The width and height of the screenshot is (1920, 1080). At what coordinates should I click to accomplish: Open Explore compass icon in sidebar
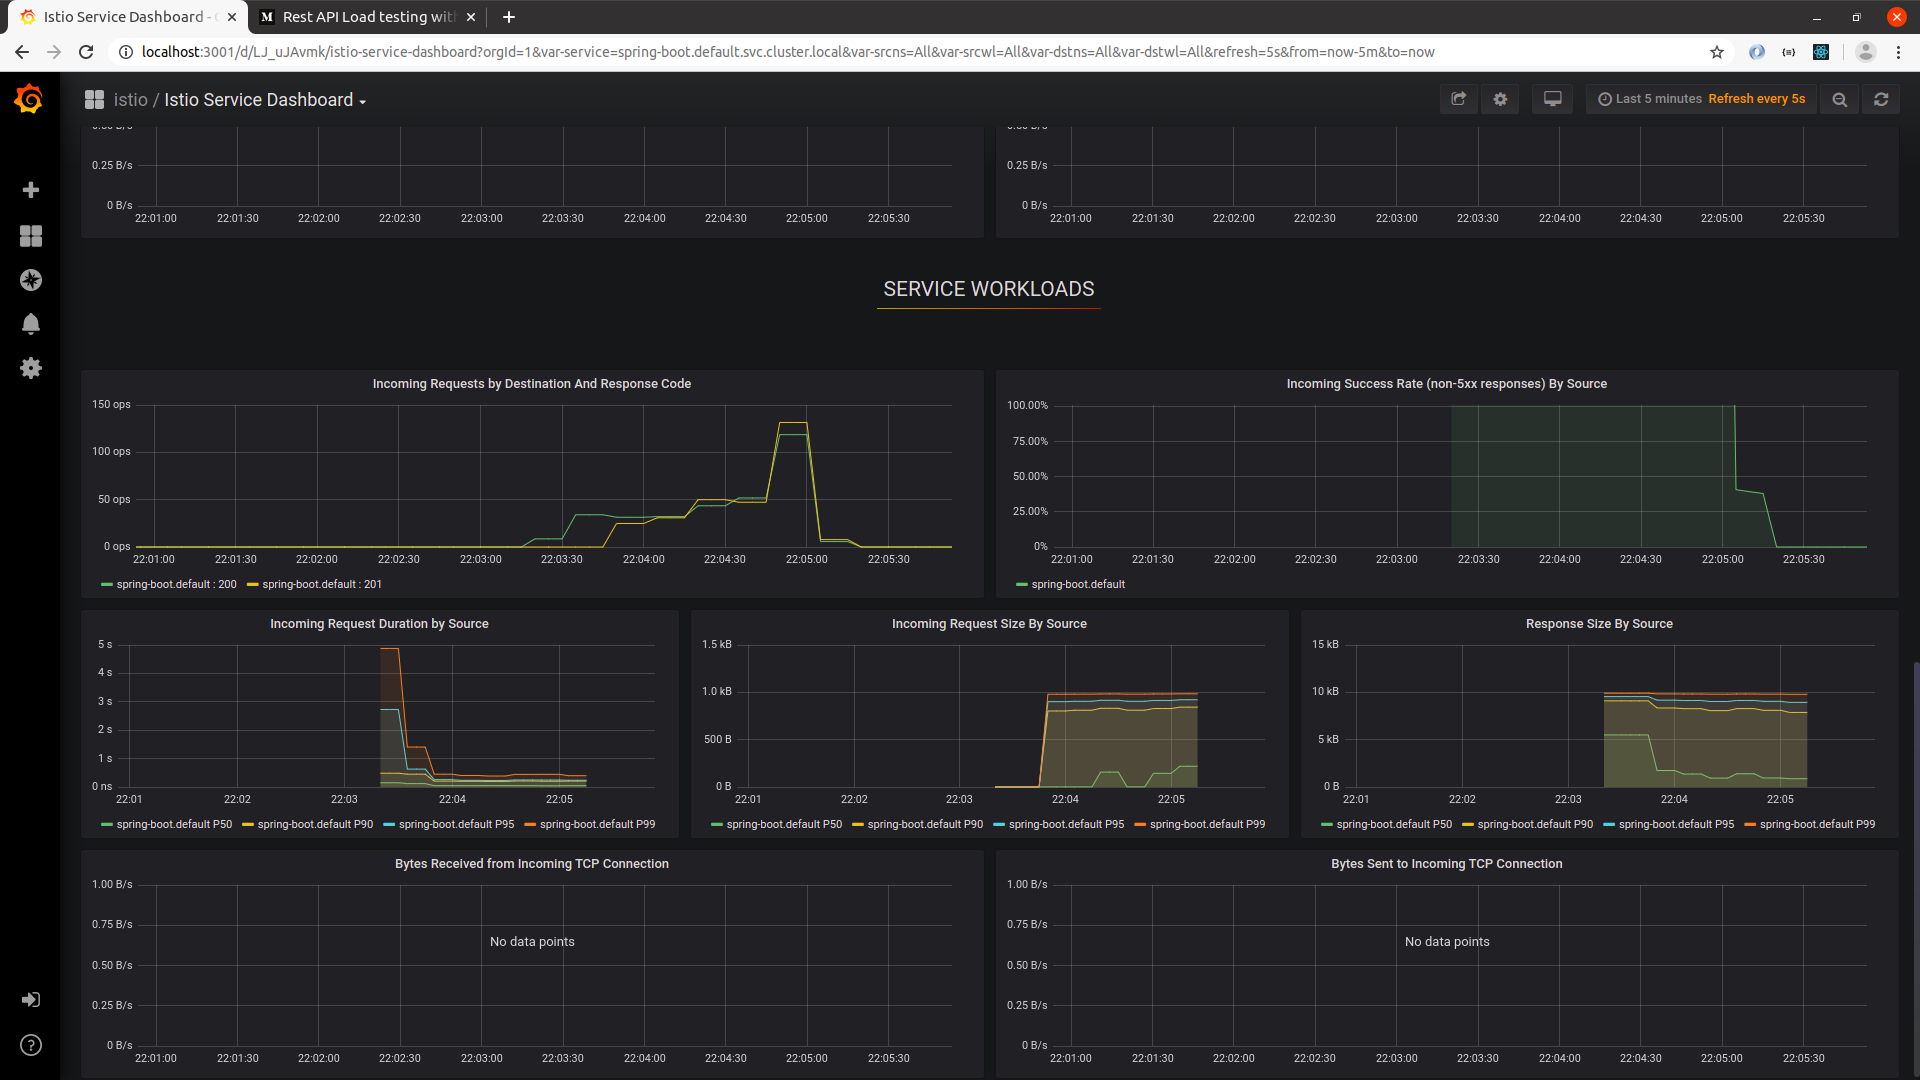click(31, 280)
